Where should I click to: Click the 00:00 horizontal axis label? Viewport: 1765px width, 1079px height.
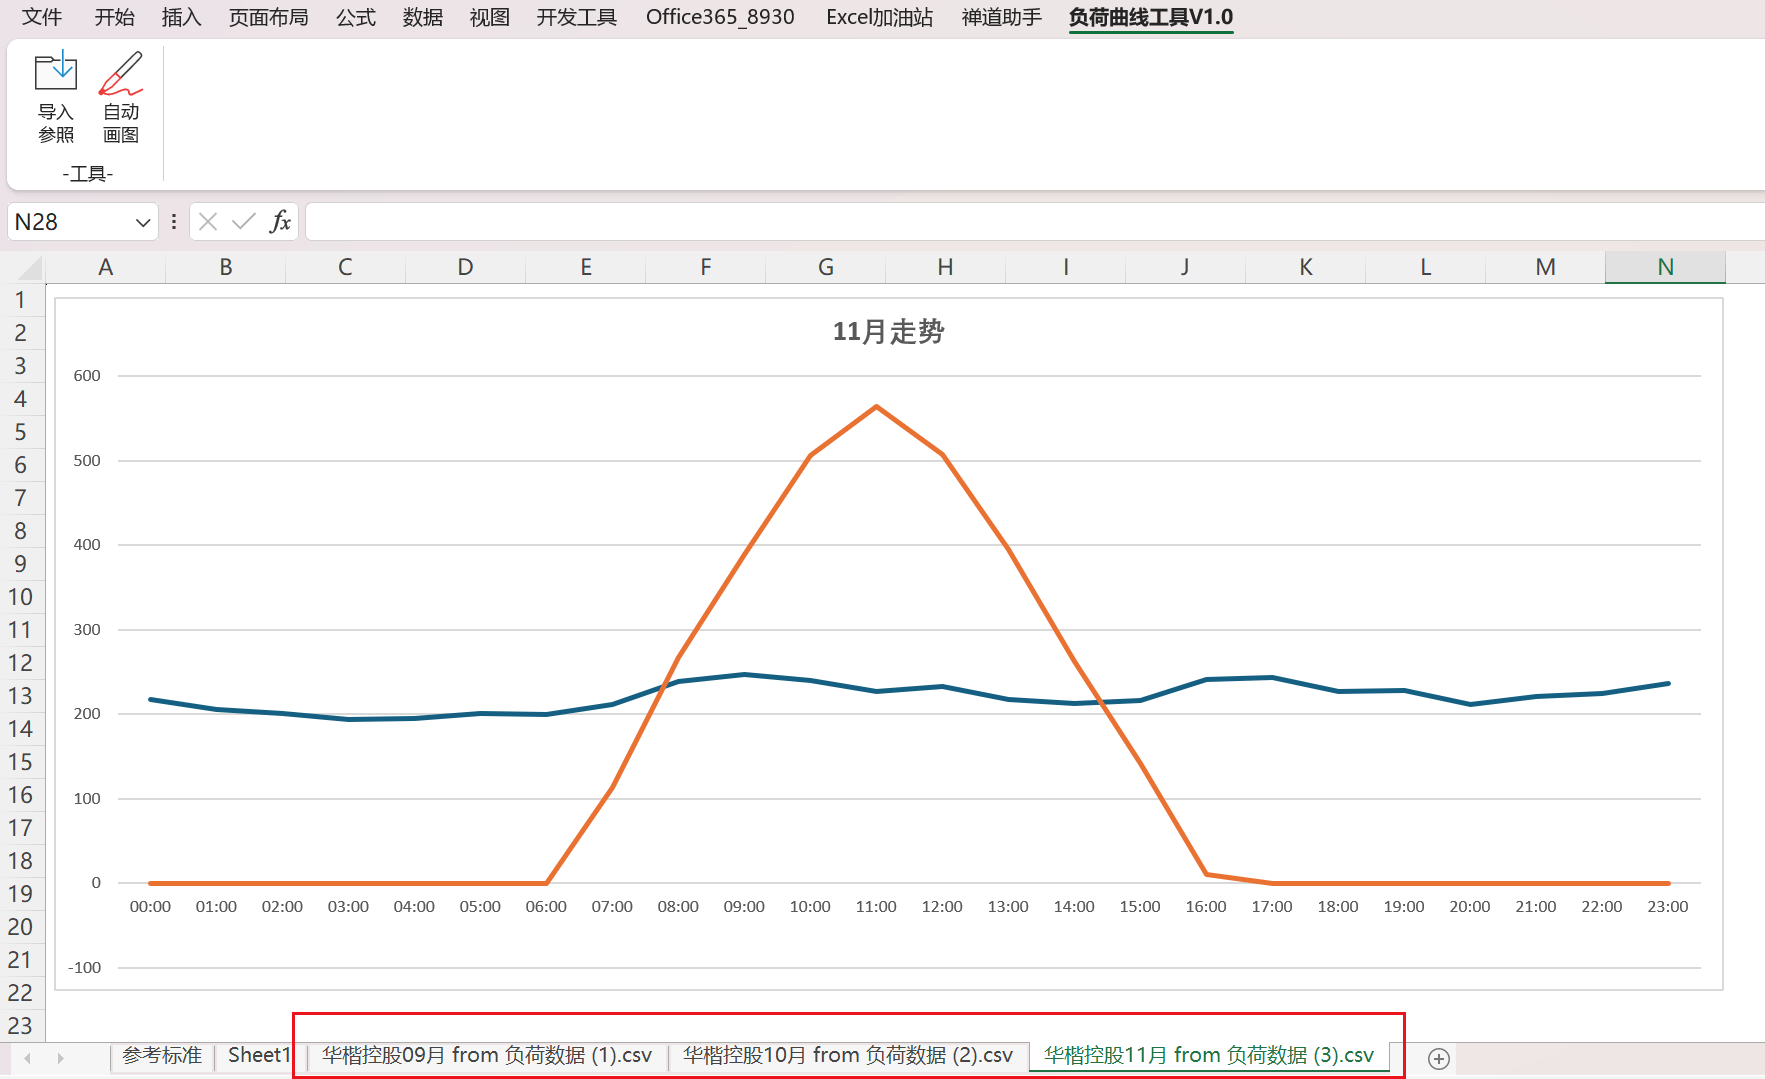click(x=150, y=907)
